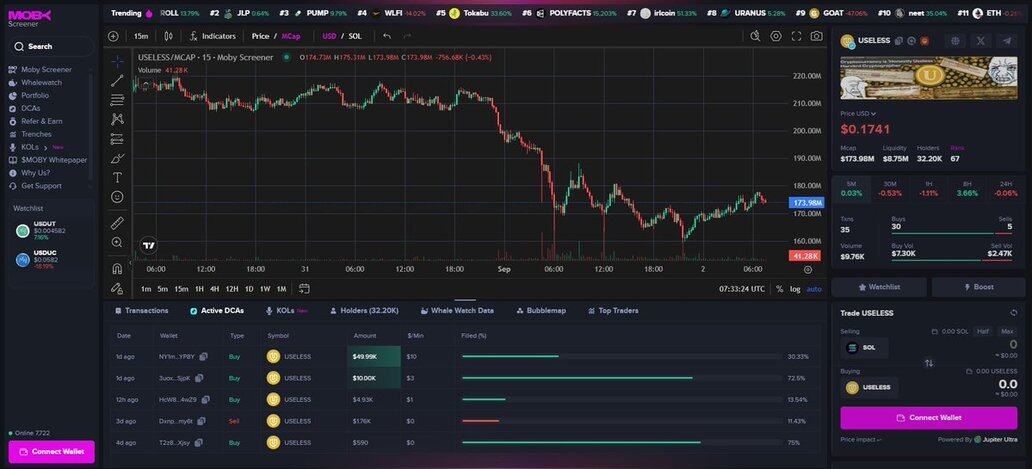1032x469 pixels.
Task: Click the compare or add symbol icon
Action: (113, 36)
